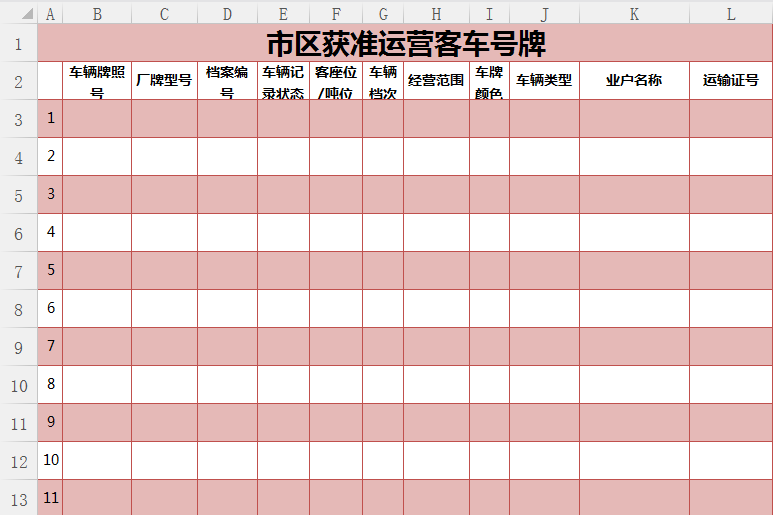Select row 1 header
The height and width of the screenshot is (515, 773).
(18, 44)
